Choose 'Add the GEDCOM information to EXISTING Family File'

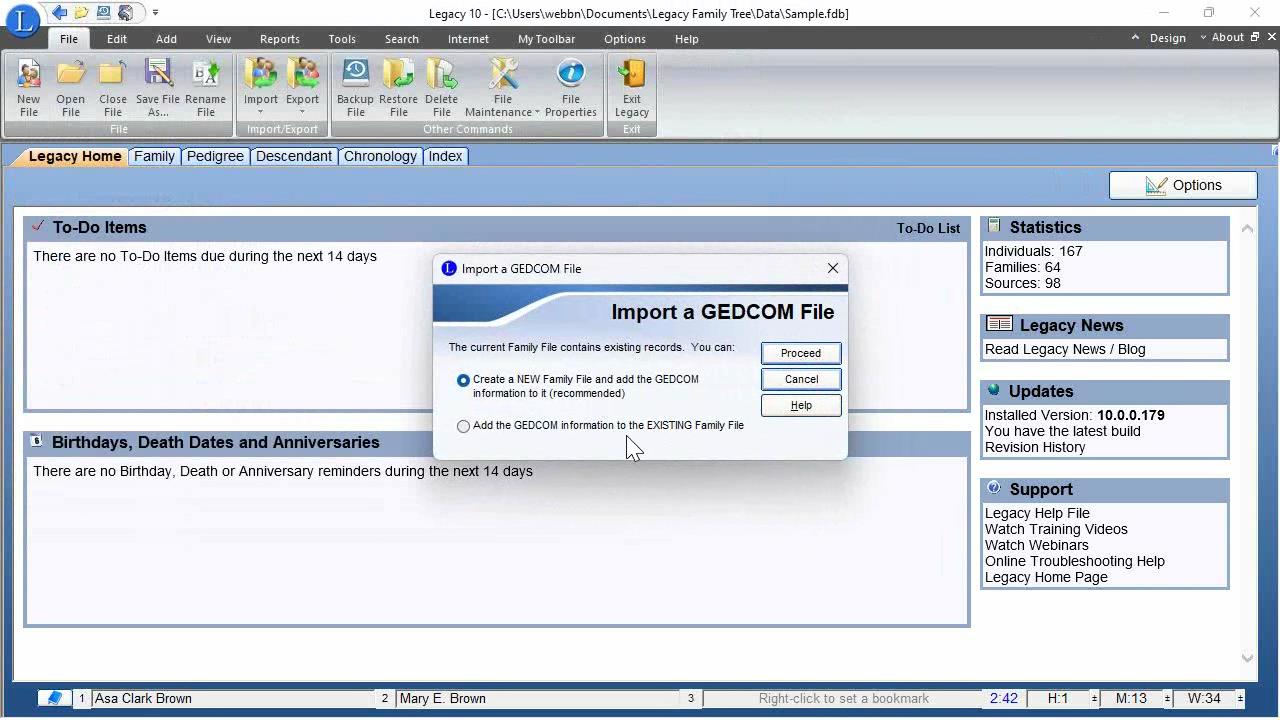coord(463,425)
